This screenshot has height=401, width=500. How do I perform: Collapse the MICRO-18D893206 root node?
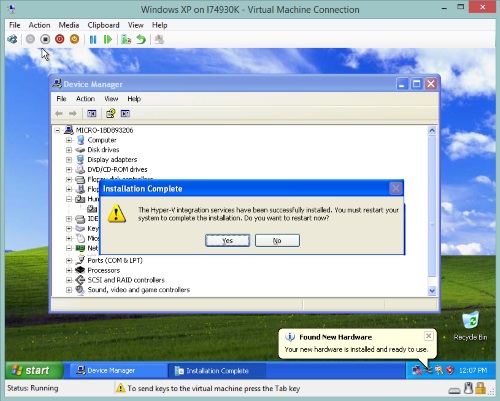click(58, 130)
